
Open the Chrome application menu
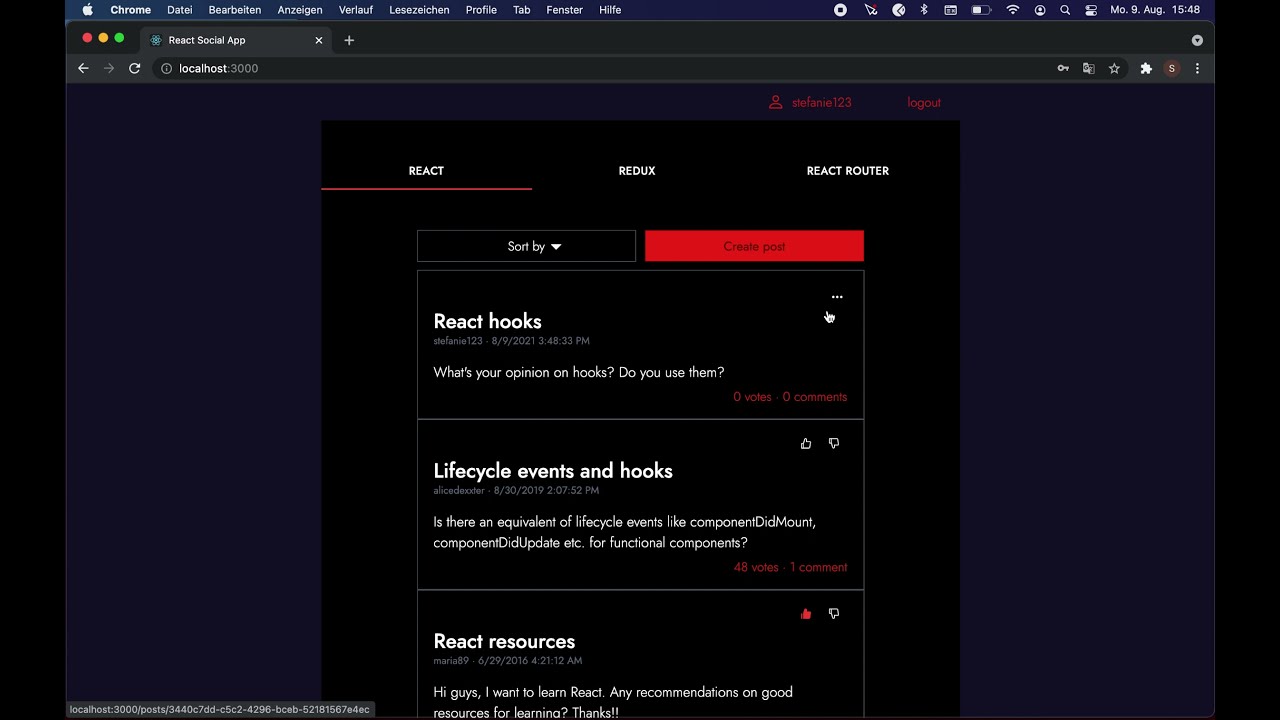(x=130, y=10)
